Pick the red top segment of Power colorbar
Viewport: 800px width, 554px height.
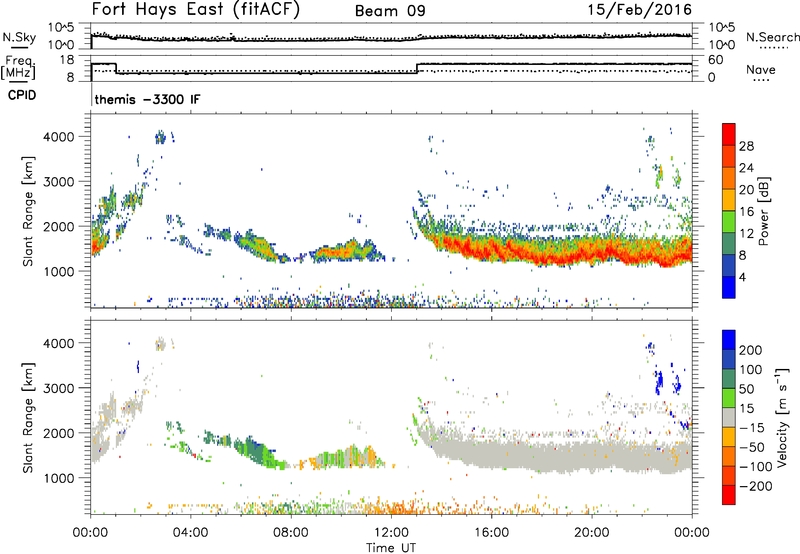pos(729,135)
